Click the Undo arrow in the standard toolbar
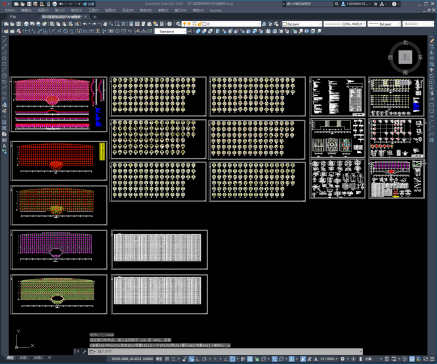This screenshot has width=437, height=364. tap(85, 24)
